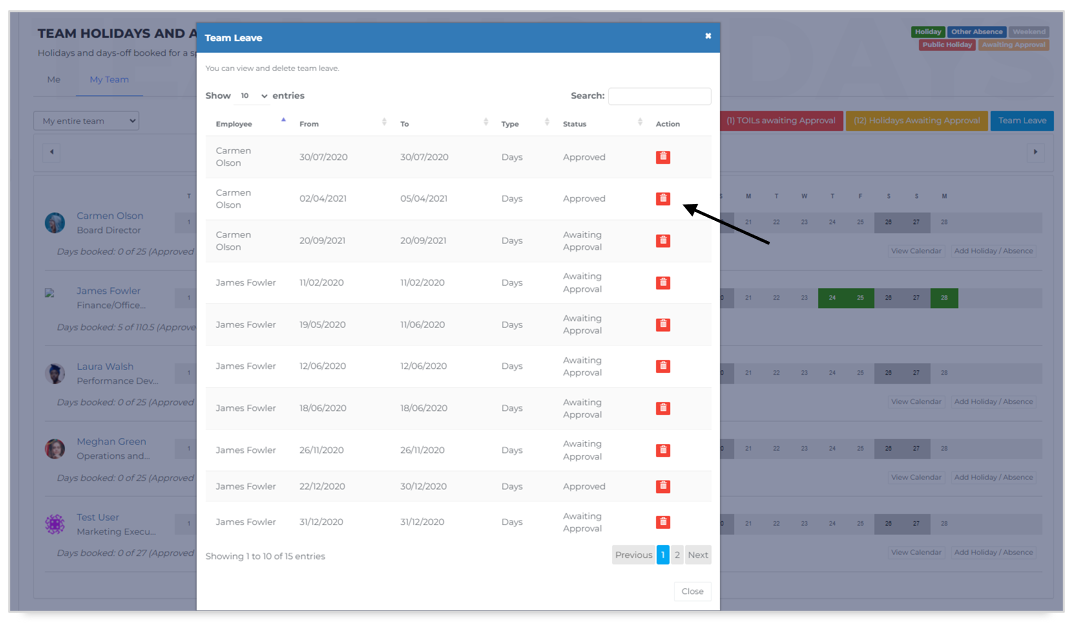Go to page 2 of entries

(677, 555)
